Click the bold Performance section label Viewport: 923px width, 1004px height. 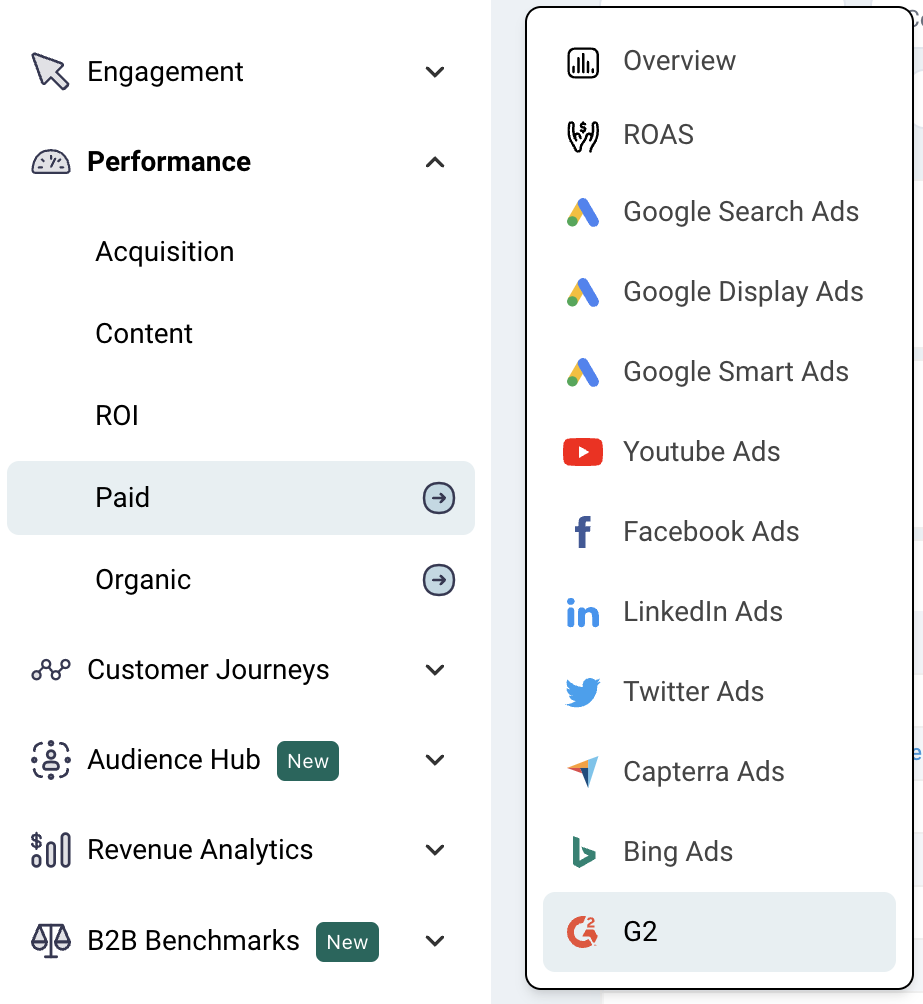[169, 161]
